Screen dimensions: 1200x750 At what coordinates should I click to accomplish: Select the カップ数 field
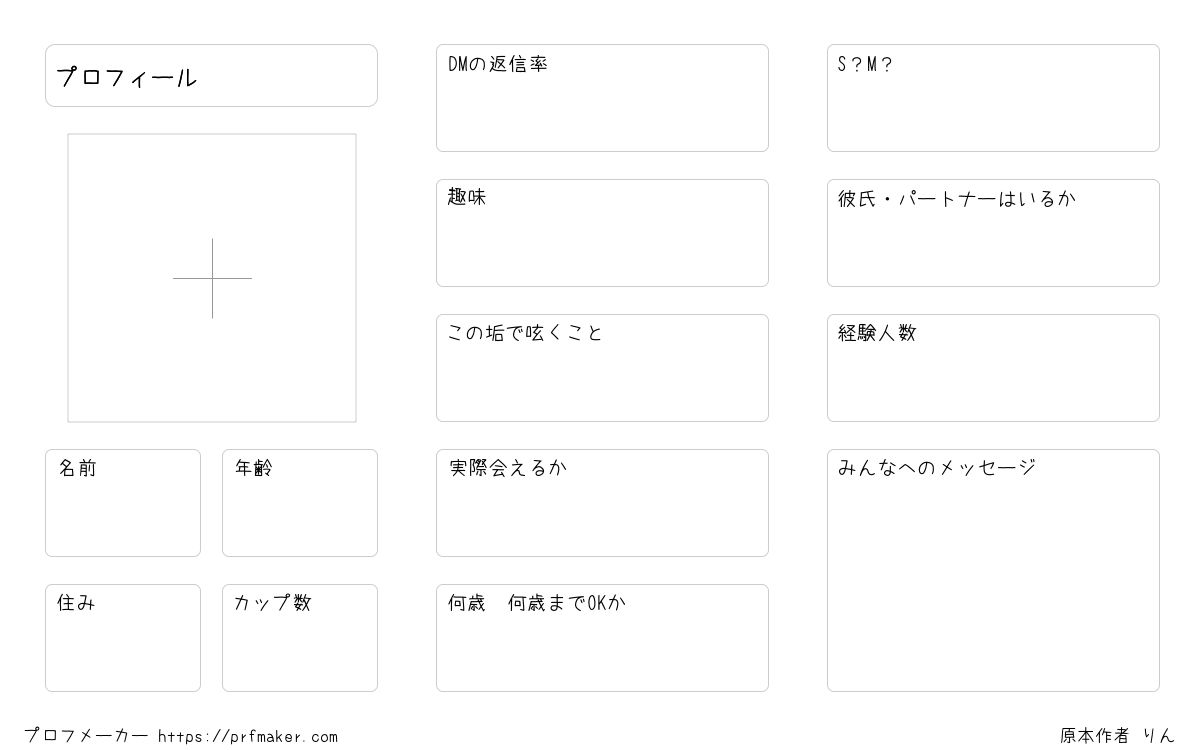pos(300,638)
